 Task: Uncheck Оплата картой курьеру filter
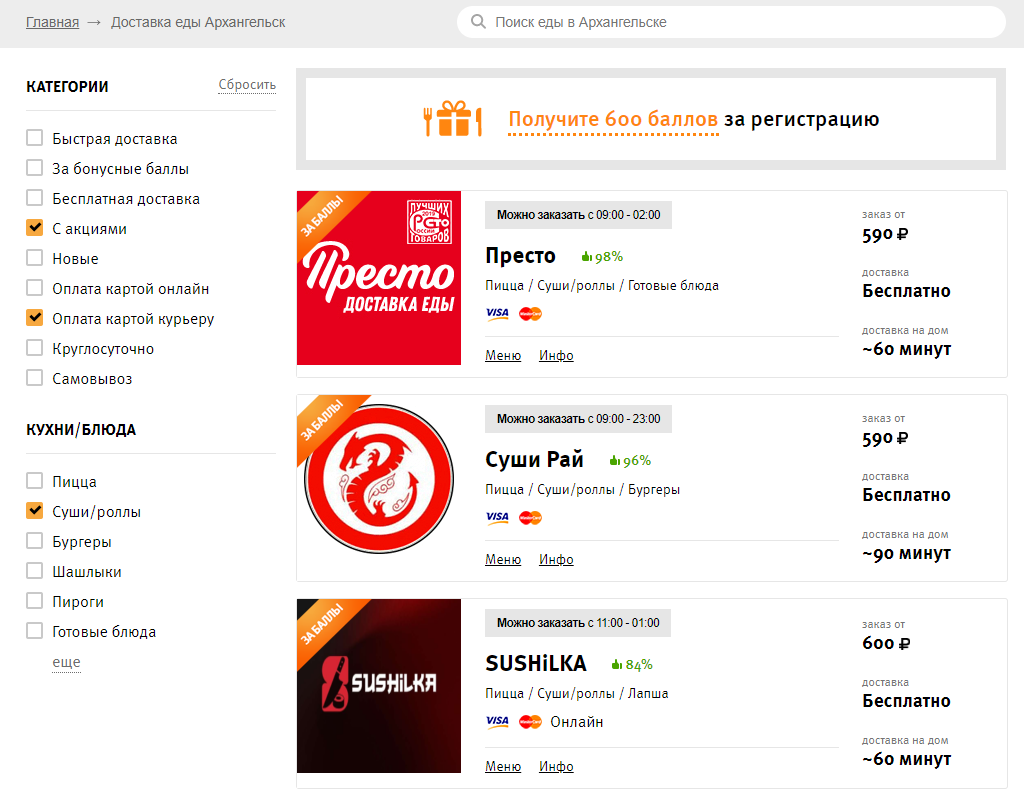(35, 318)
